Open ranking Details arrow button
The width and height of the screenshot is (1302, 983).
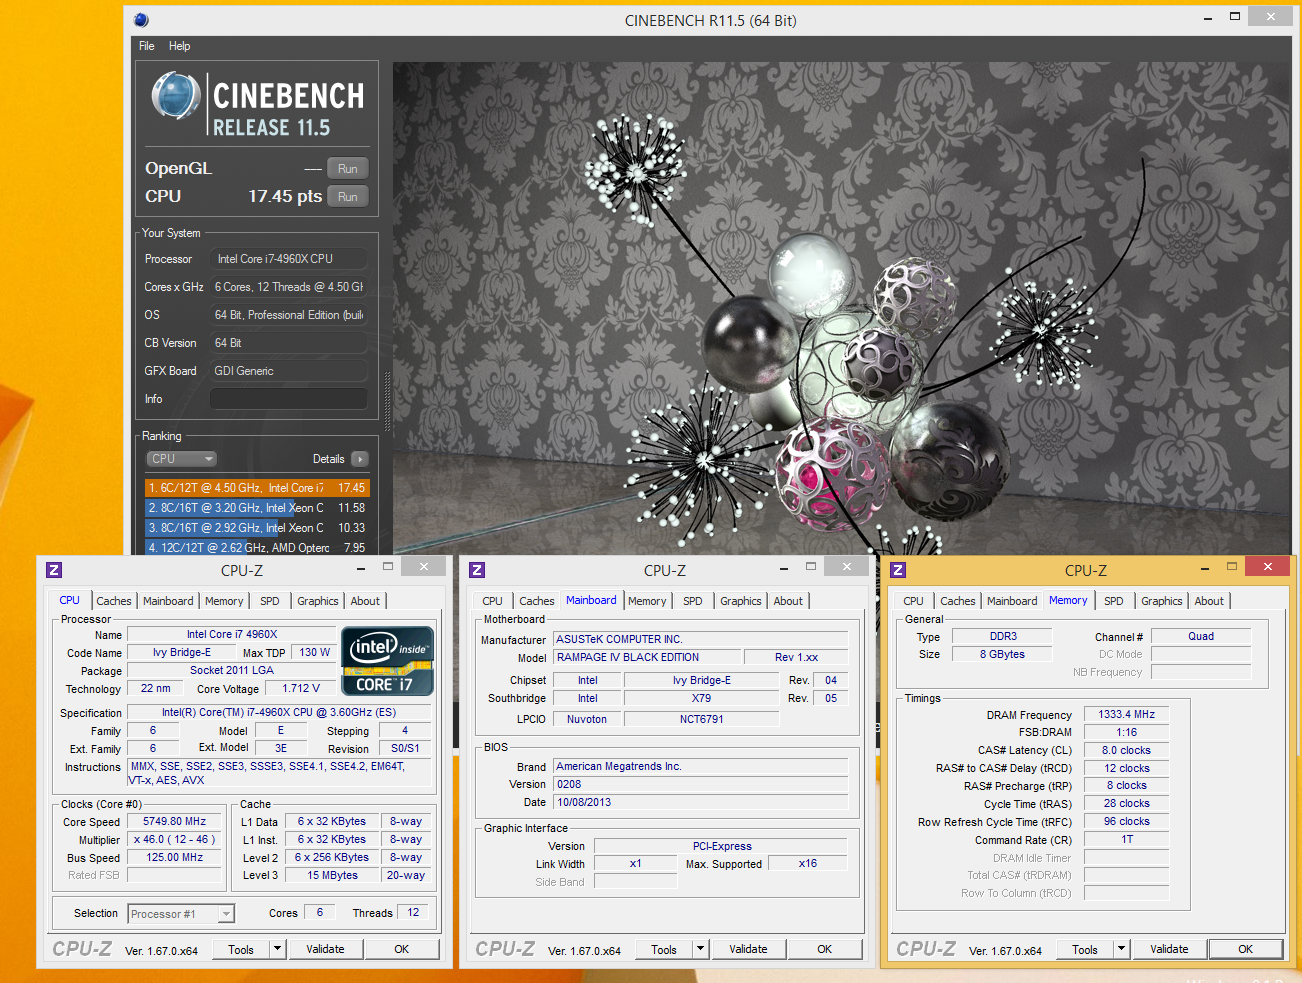pos(360,459)
